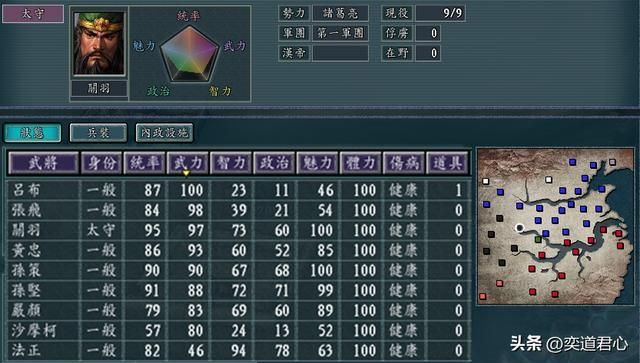Select 呂布 in the officer list

[x=26, y=190]
